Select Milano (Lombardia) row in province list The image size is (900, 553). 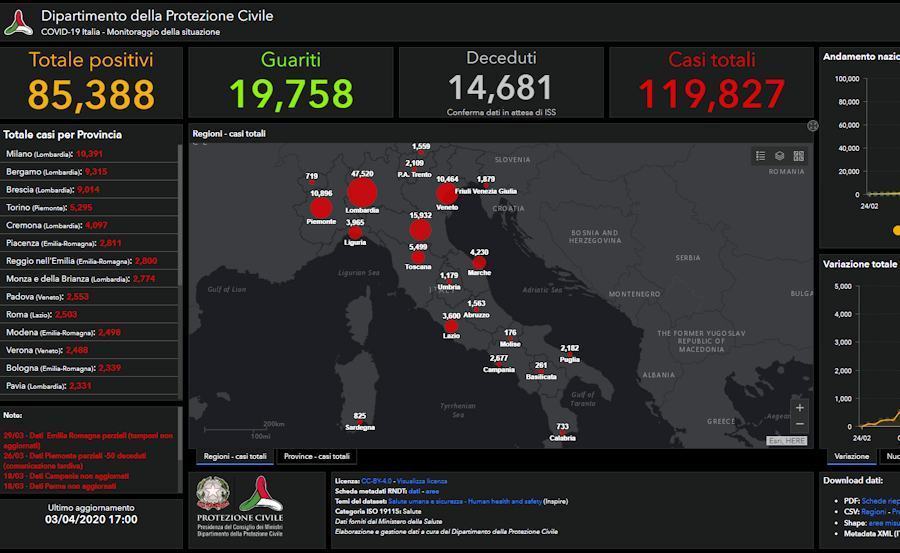coord(90,154)
